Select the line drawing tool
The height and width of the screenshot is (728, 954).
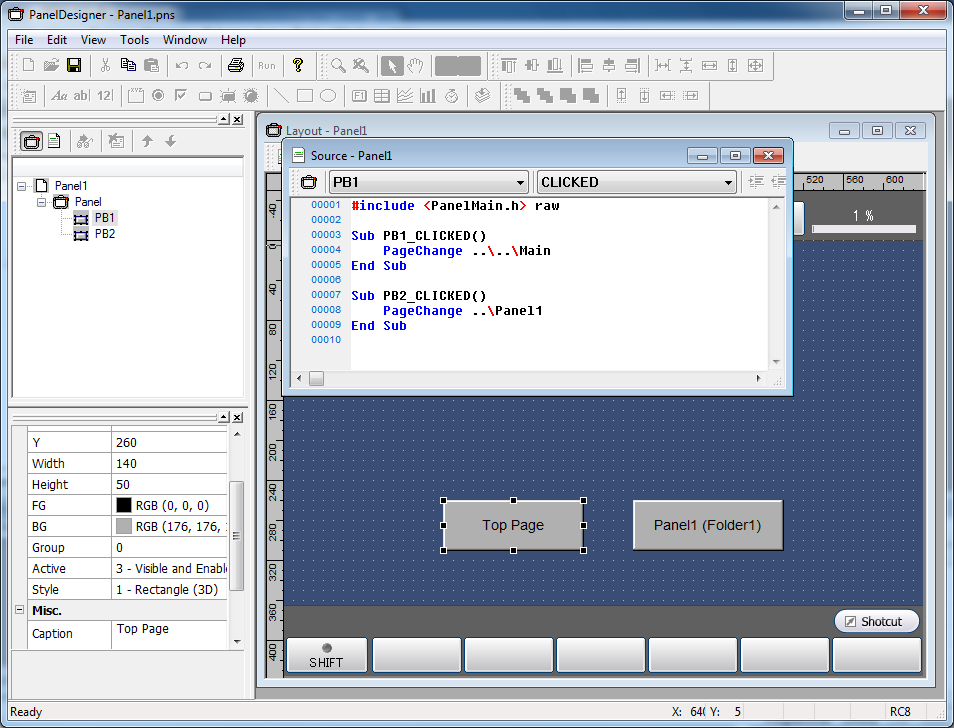pos(281,96)
